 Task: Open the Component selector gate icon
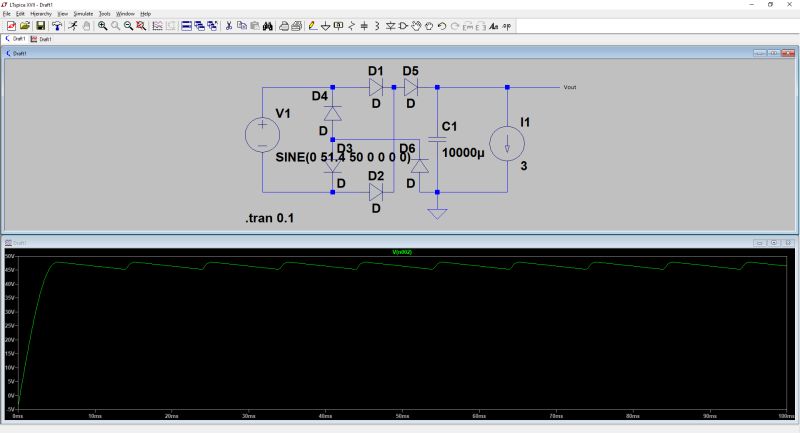pos(403,26)
